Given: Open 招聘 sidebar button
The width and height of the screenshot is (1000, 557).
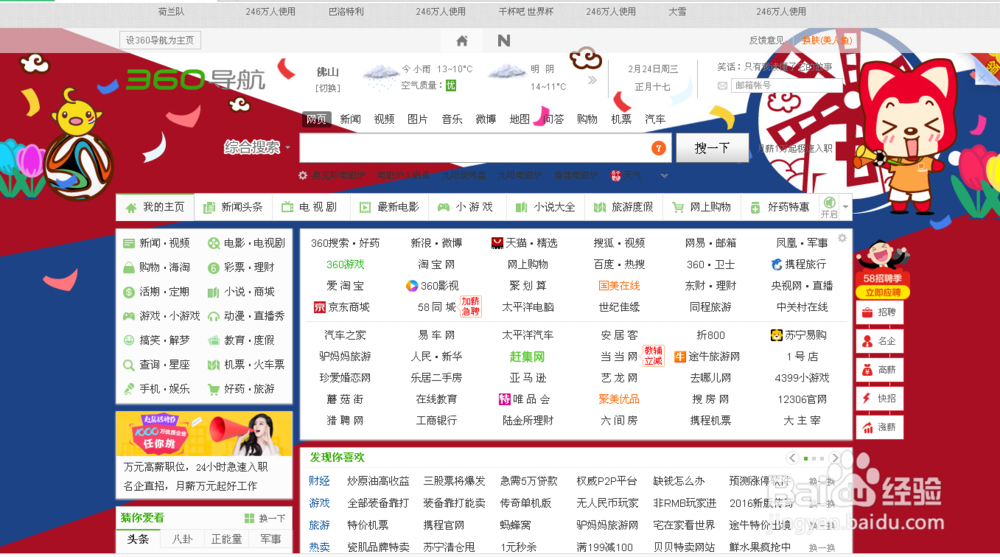Looking at the screenshot, I should (x=879, y=313).
